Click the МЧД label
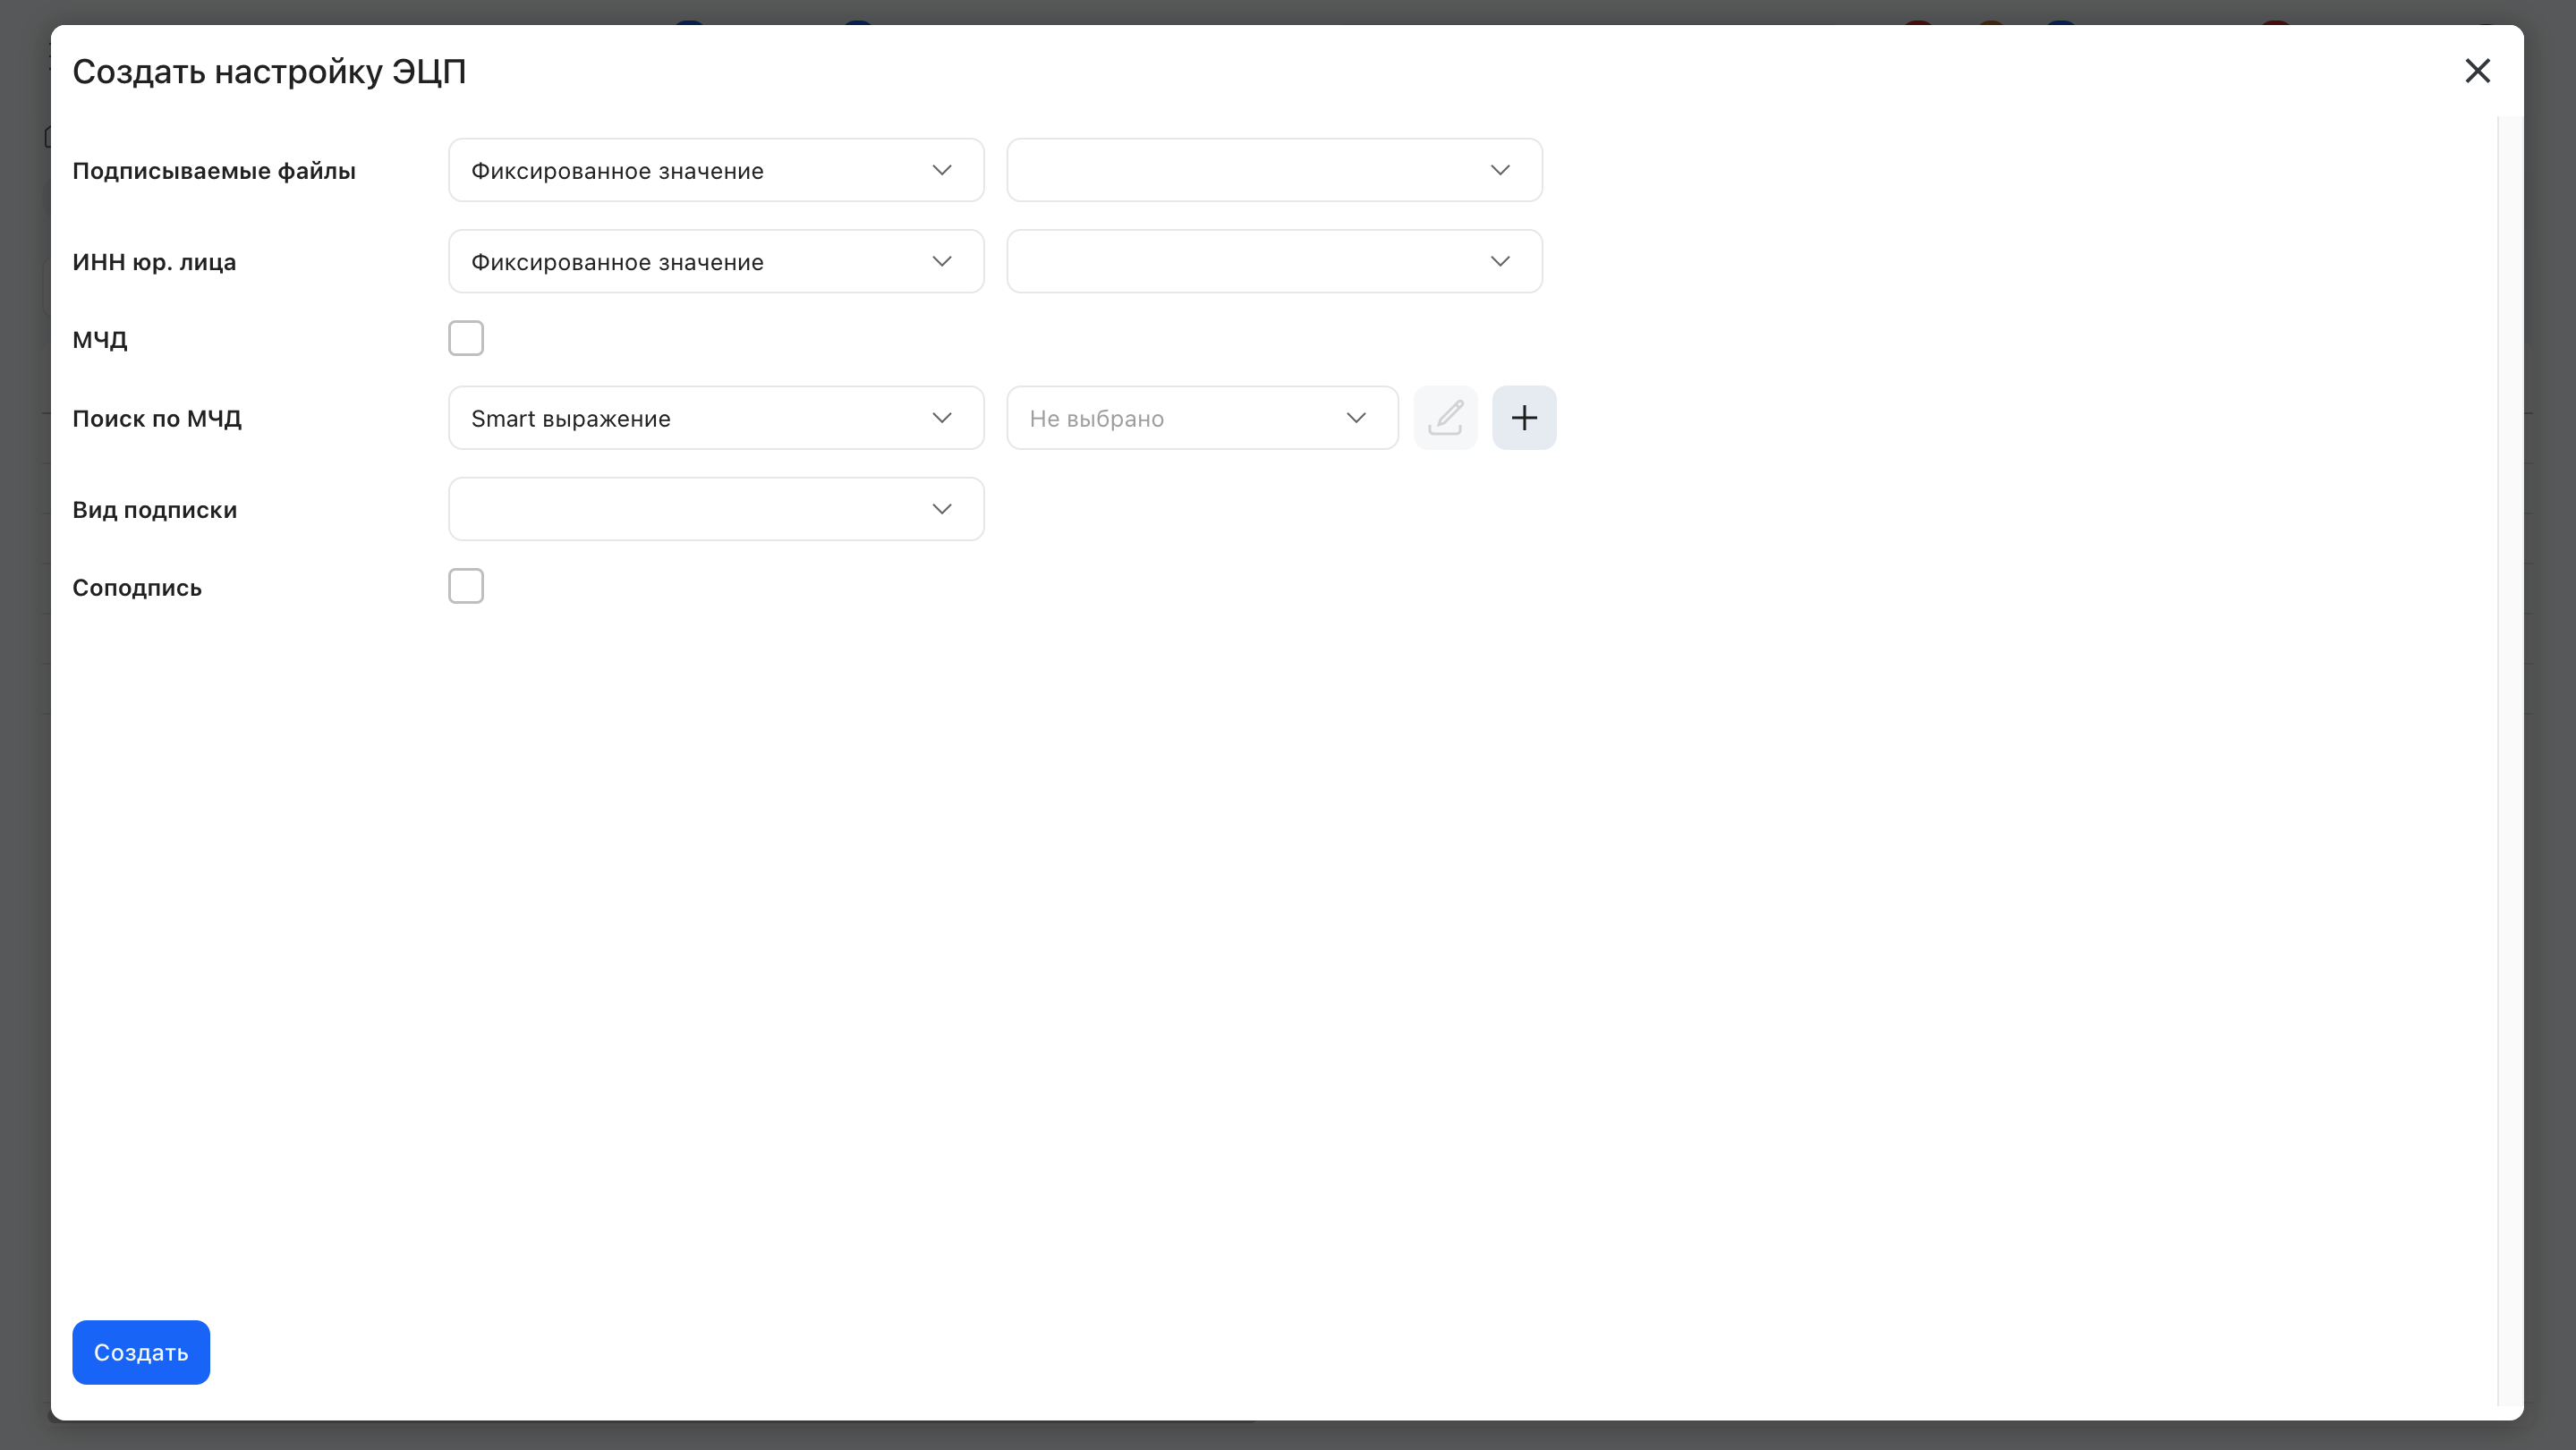The height and width of the screenshot is (1450, 2576). click(100, 340)
